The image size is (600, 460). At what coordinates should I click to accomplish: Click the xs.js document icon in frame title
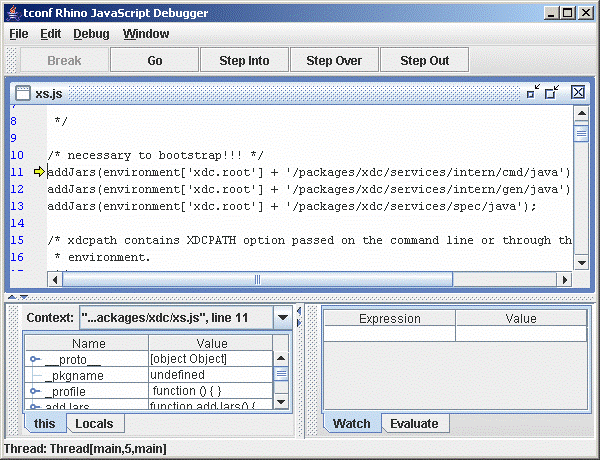click(x=22, y=93)
